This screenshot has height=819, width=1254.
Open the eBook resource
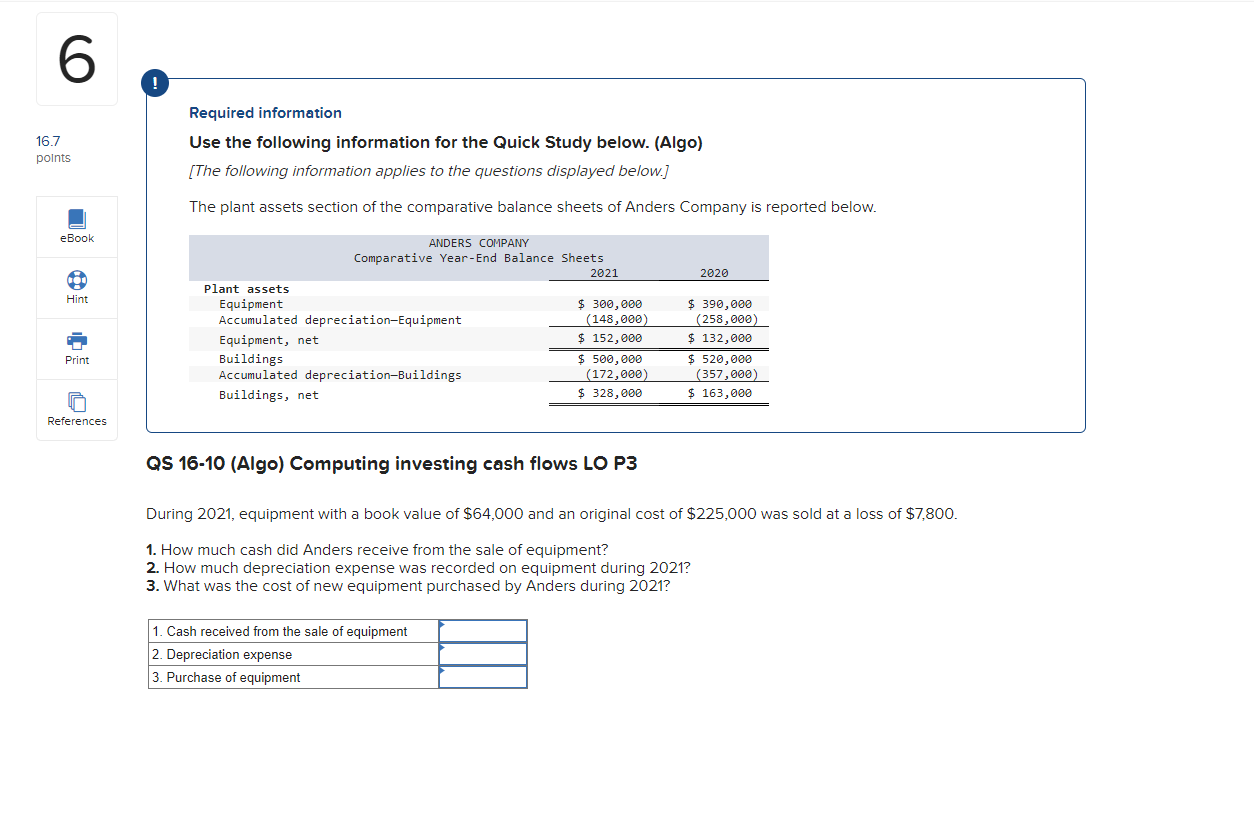[76, 226]
